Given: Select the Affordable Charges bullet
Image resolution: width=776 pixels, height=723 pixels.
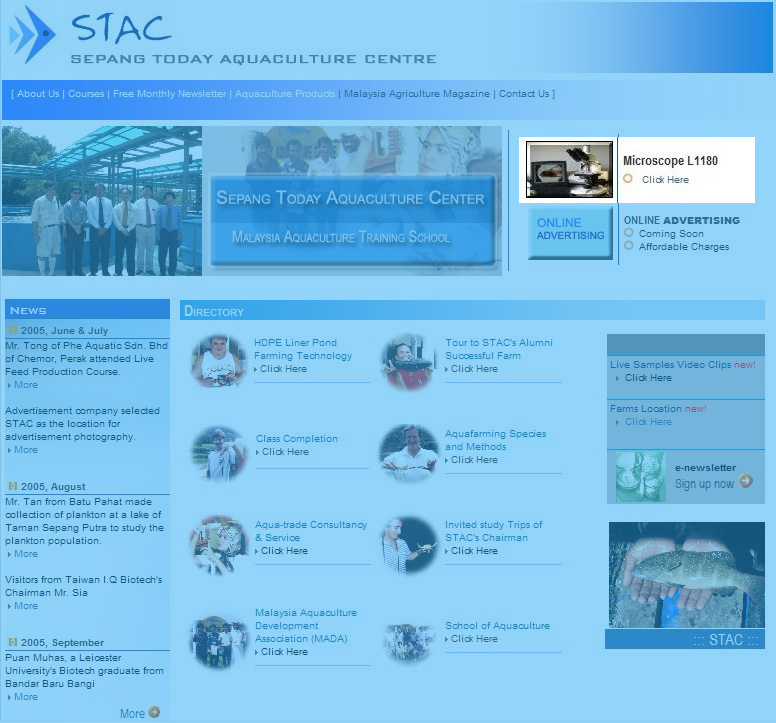Looking at the screenshot, I should coord(628,245).
